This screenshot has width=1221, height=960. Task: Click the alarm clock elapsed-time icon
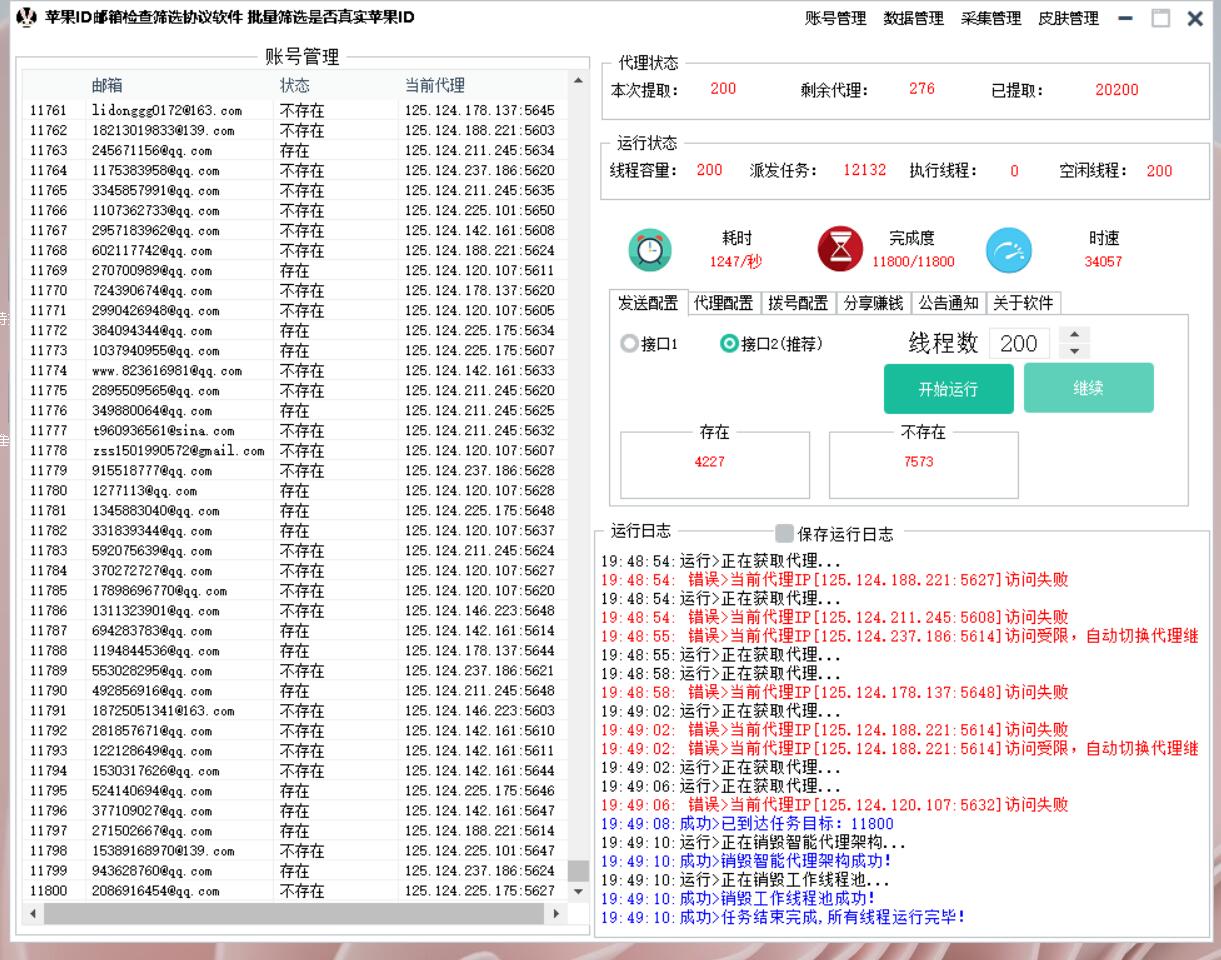pos(650,250)
